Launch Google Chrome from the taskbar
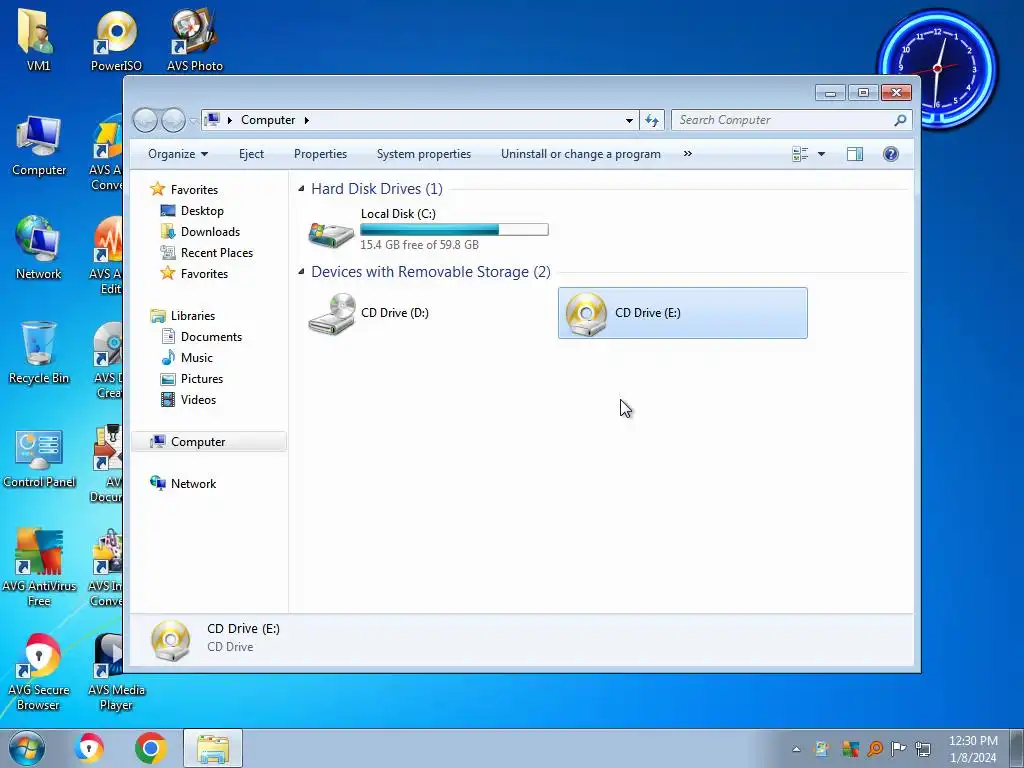The image size is (1024, 768). pos(151,748)
